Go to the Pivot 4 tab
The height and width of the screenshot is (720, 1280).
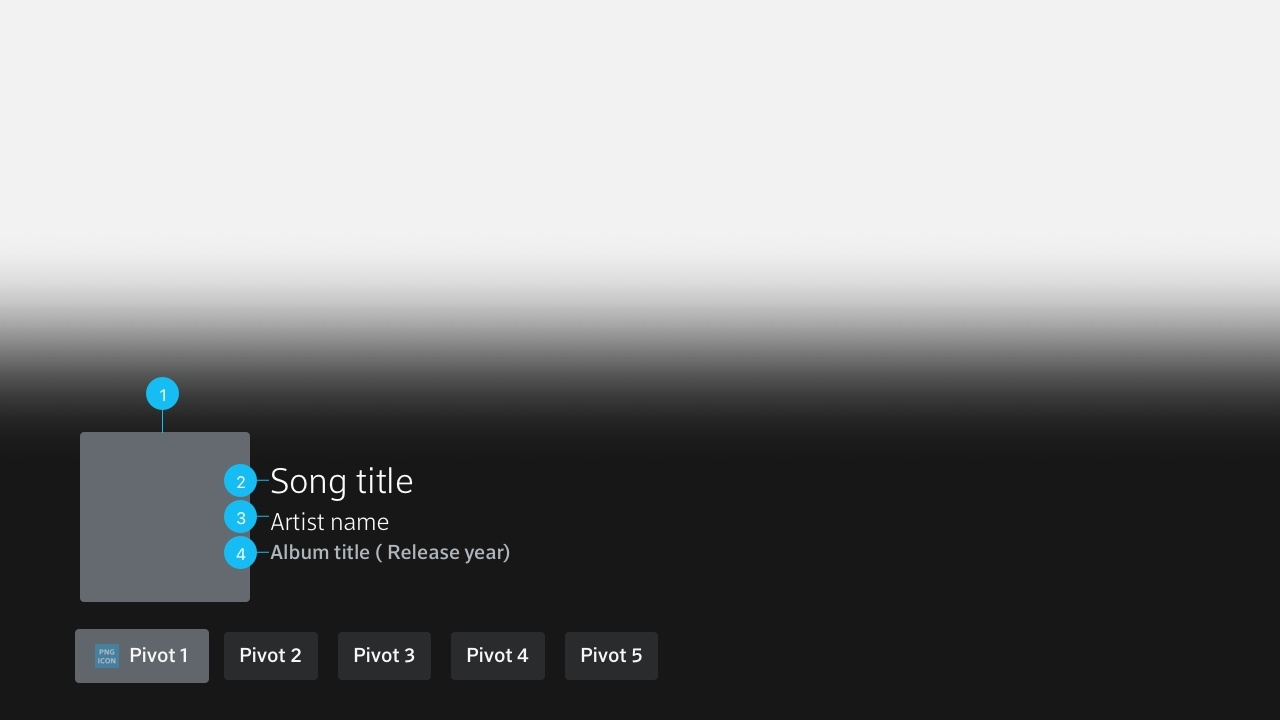coord(497,656)
